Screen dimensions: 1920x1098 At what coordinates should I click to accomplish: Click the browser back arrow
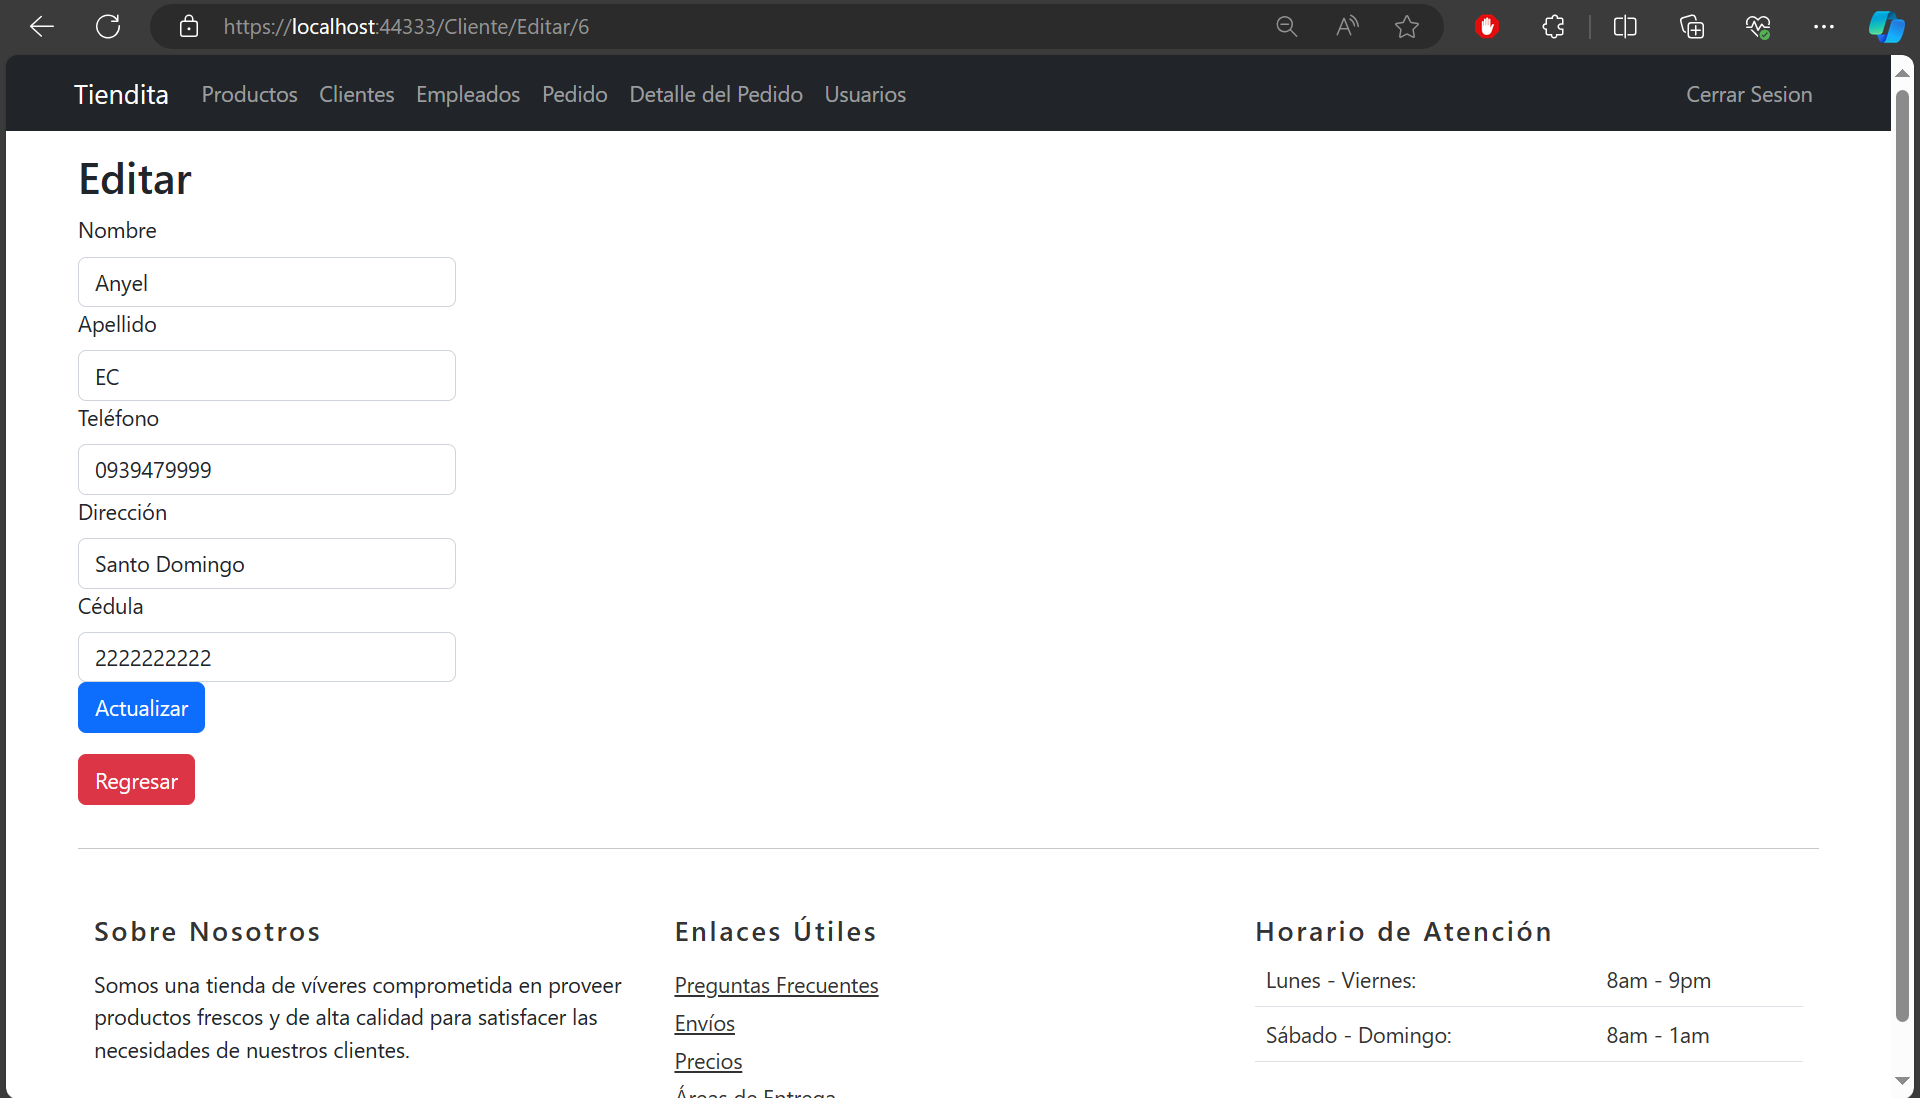(x=42, y=27)
